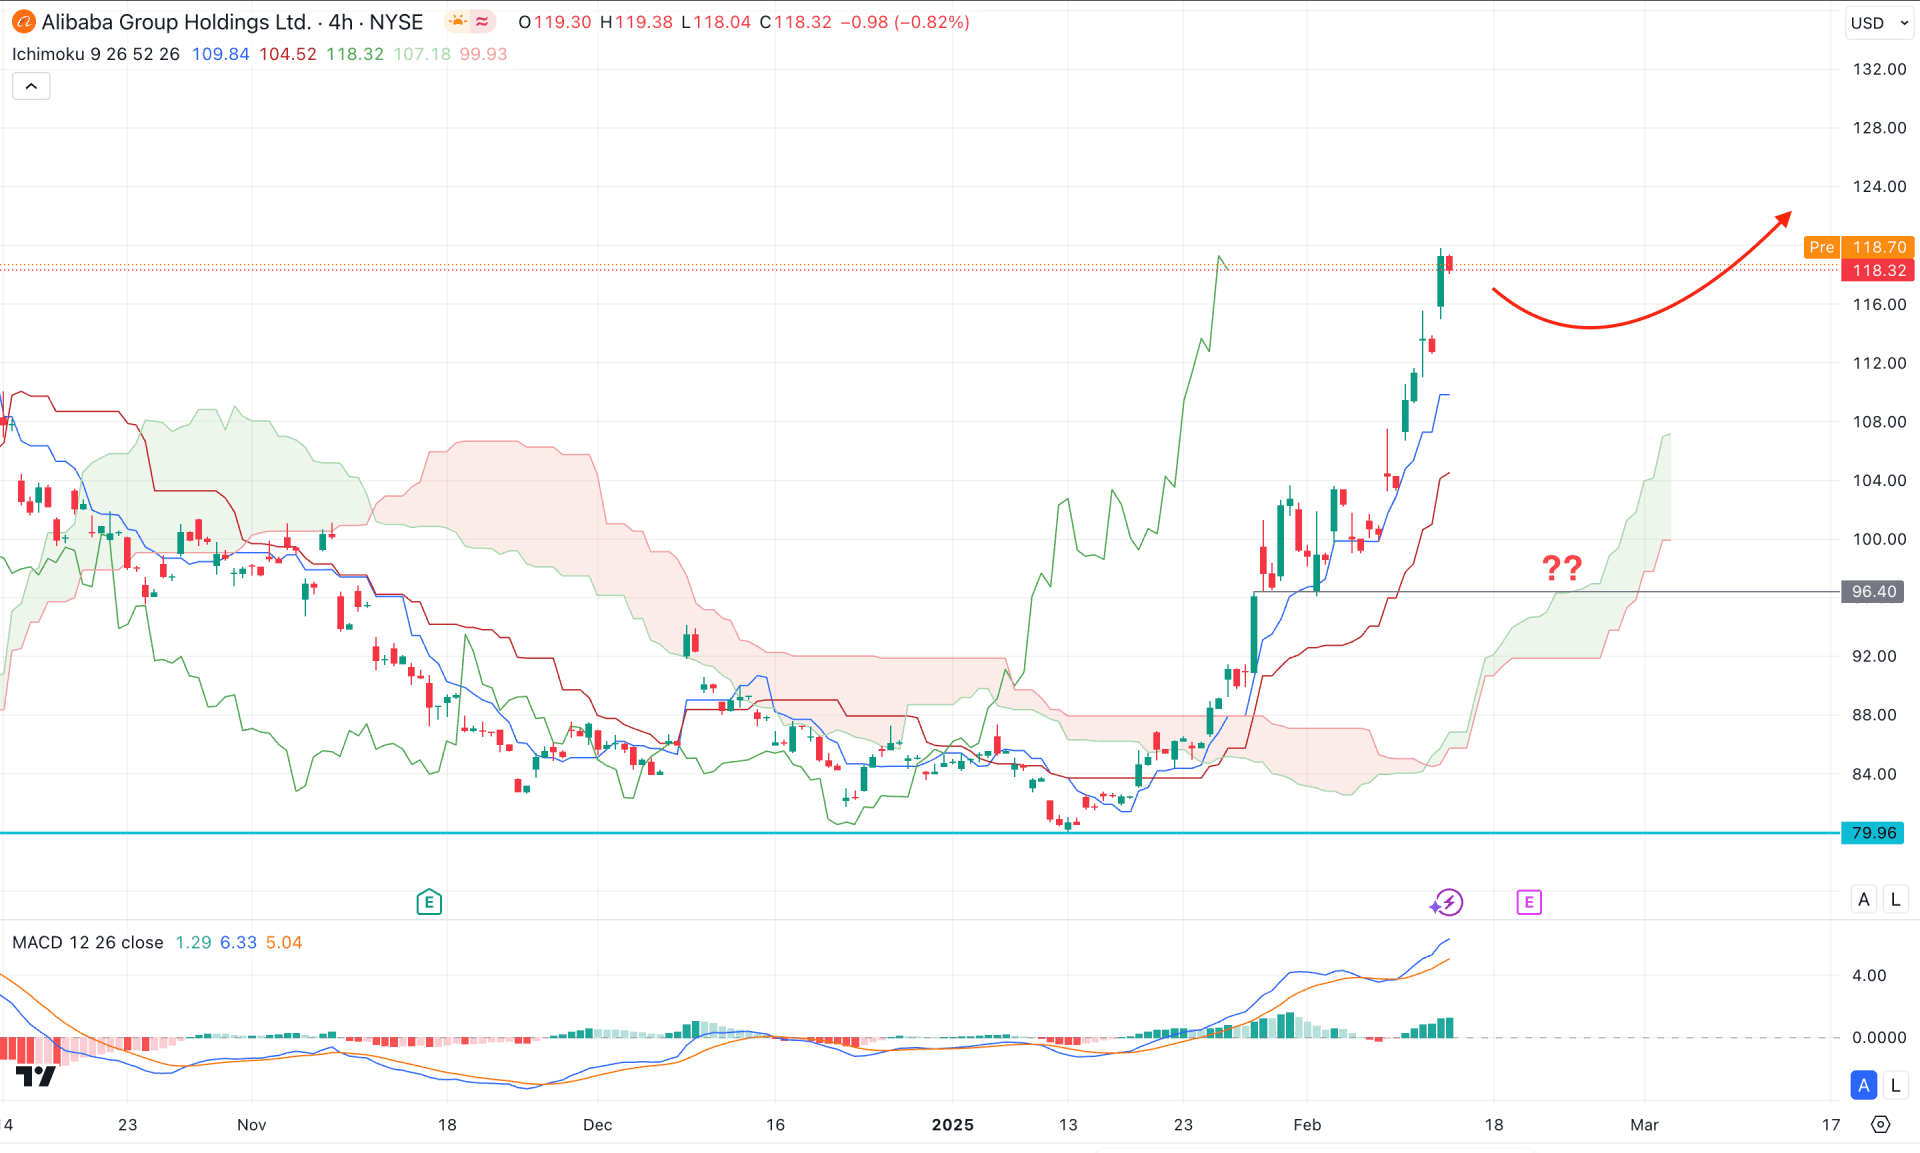
Task: Click the 2025 date label on time axis
Action: click(x=952, y=1125)
